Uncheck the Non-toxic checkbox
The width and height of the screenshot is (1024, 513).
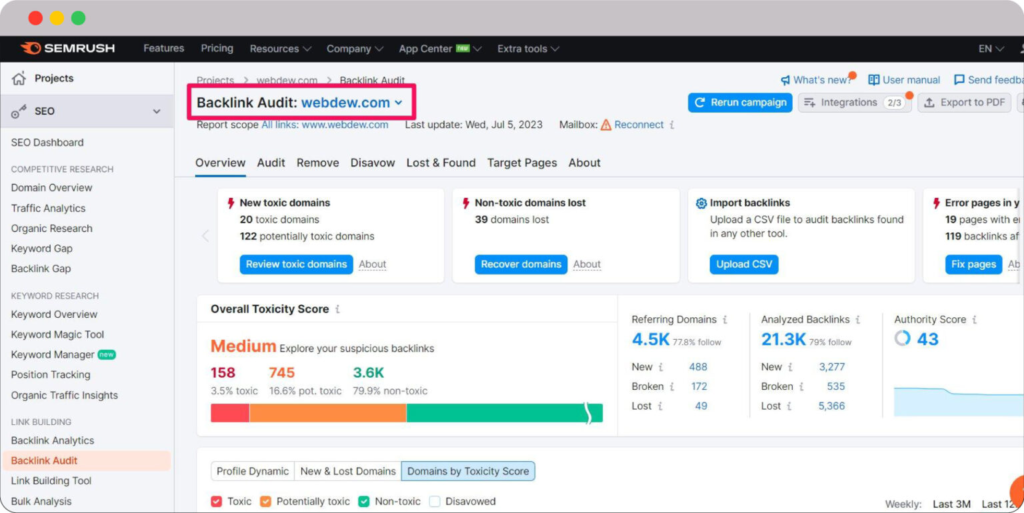364,501
